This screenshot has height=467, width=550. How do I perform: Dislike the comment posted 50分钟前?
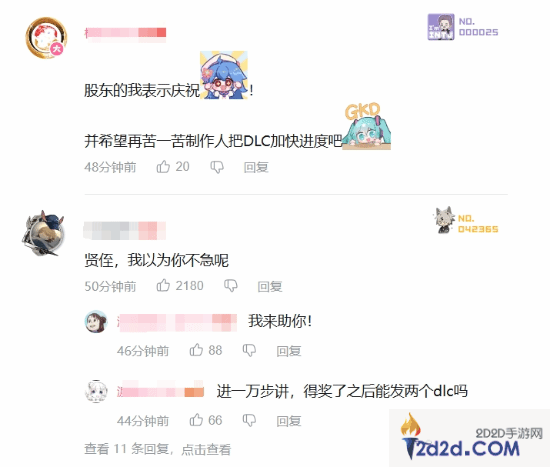click(x=230, y=286)
